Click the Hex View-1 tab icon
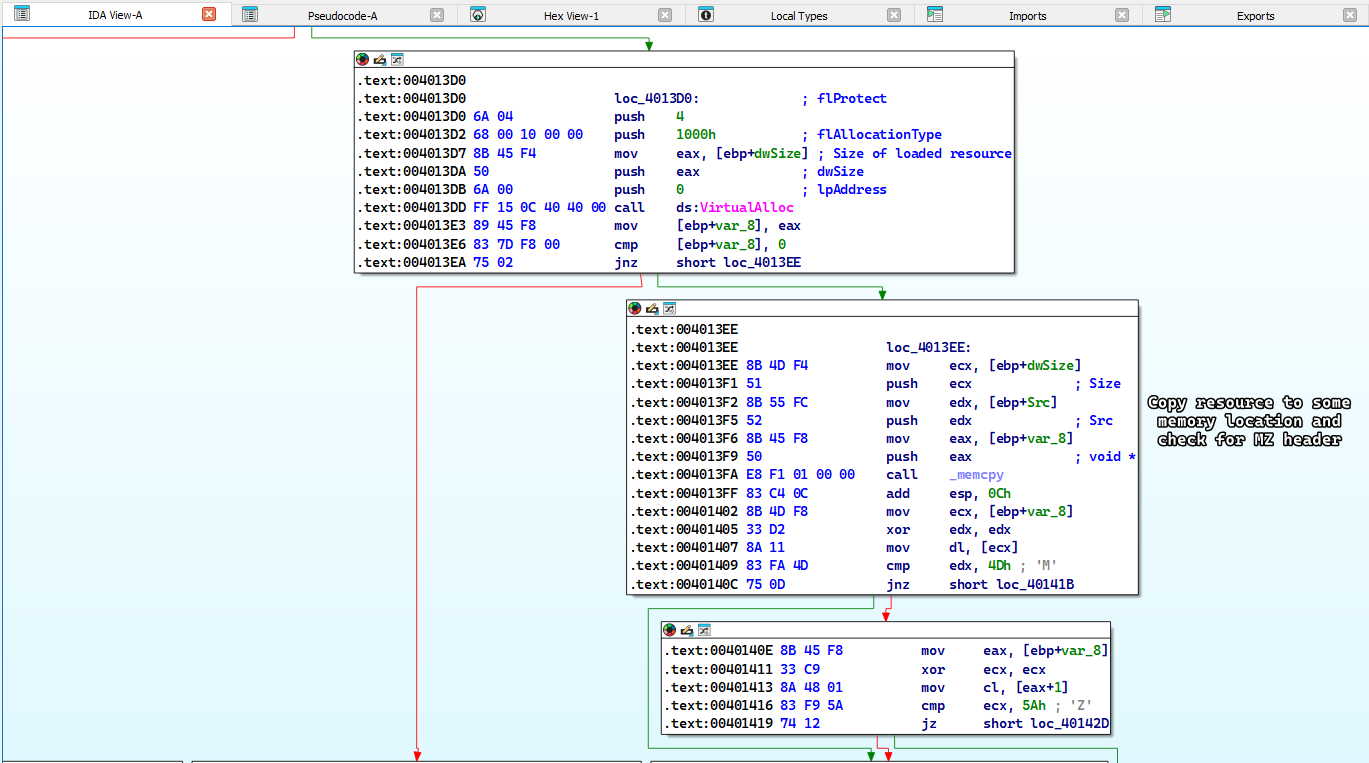 (478, 15)
